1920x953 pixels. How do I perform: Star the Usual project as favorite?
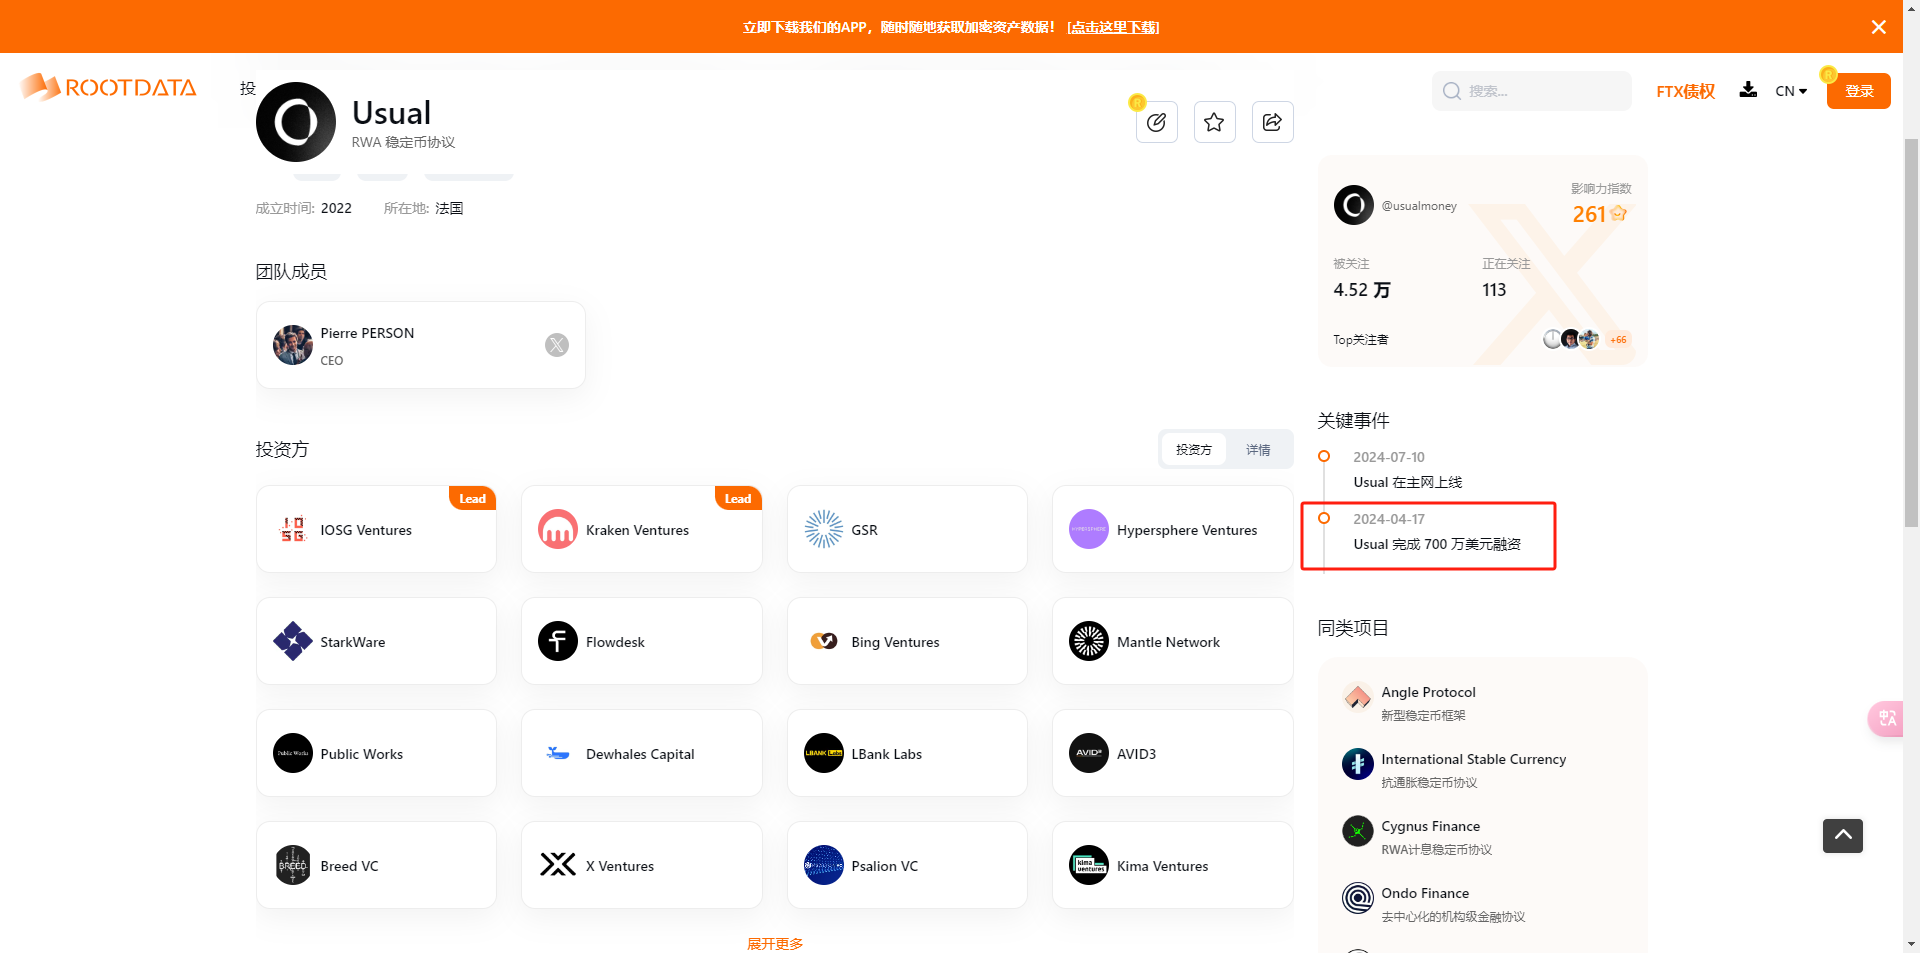pos(1214,122)
